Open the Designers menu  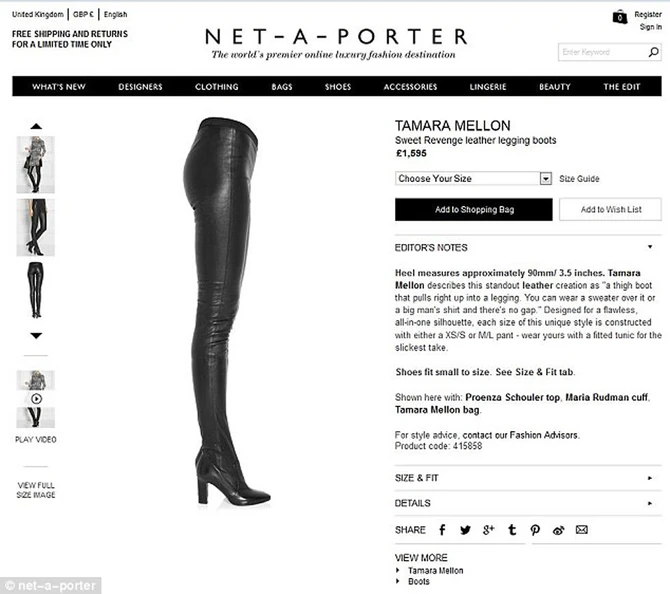(x=140, y=87)
